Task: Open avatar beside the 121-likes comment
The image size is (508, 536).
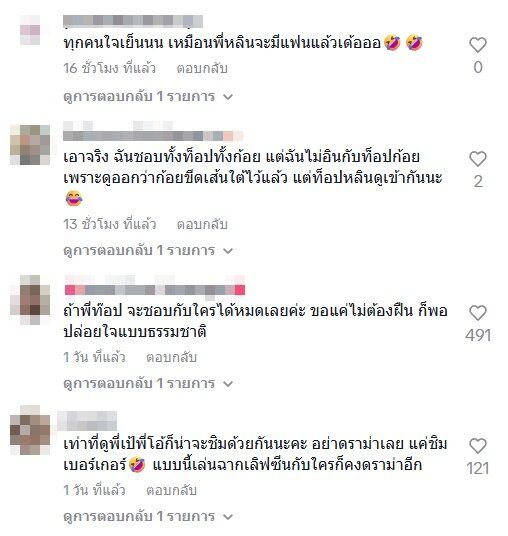Action: pos(30,430)
